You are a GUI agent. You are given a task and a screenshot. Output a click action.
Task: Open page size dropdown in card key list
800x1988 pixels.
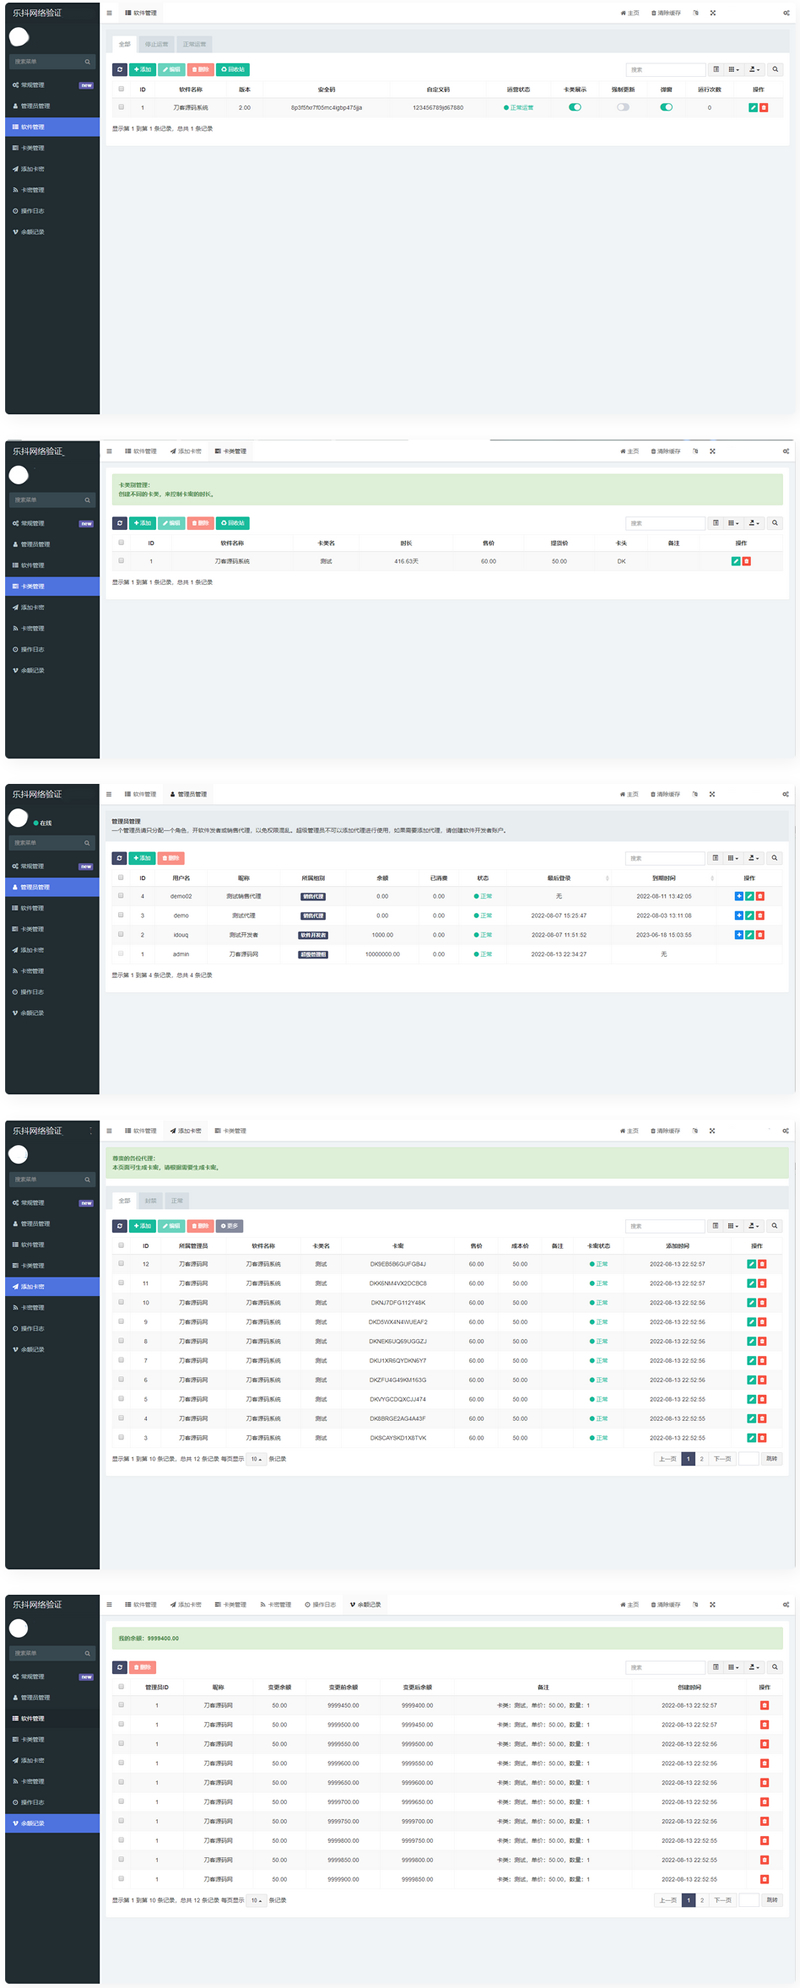[x=256, y=1459]
